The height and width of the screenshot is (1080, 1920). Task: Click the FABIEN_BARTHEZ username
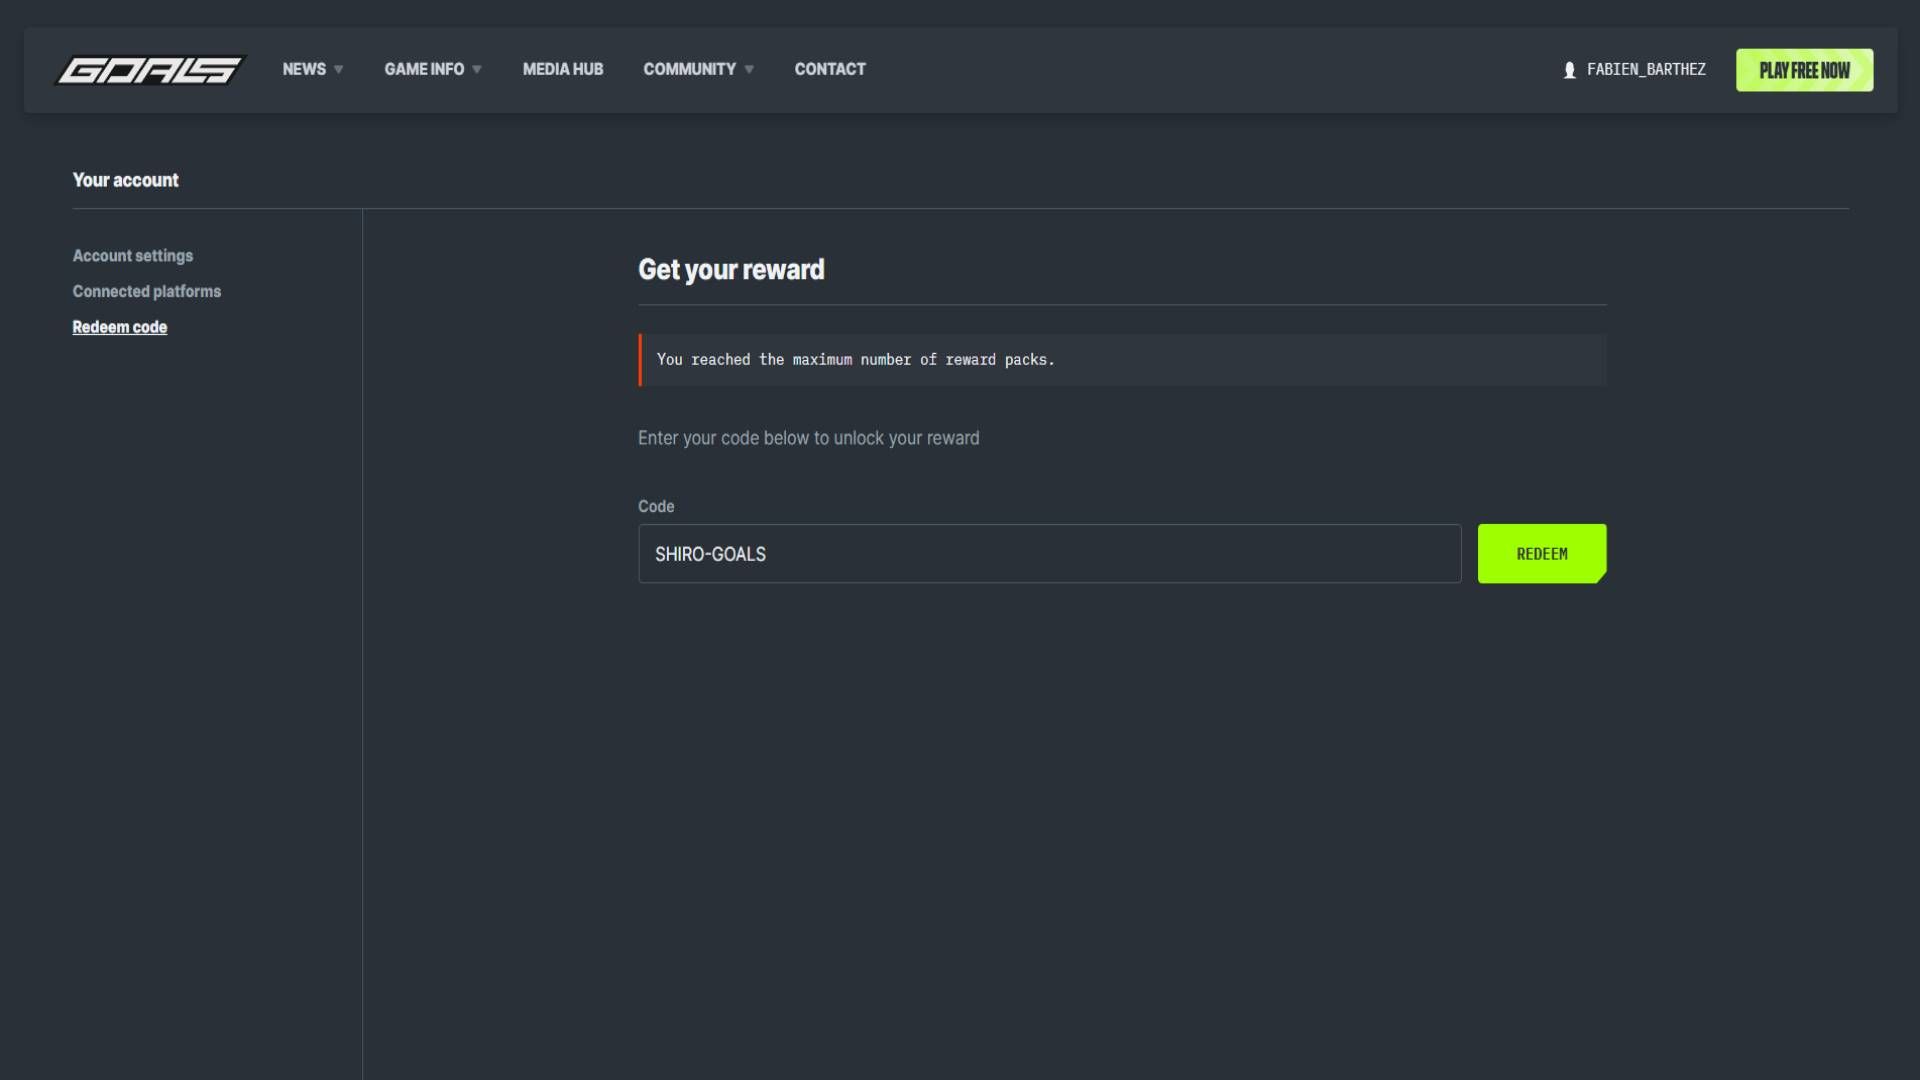[1646, 69]
